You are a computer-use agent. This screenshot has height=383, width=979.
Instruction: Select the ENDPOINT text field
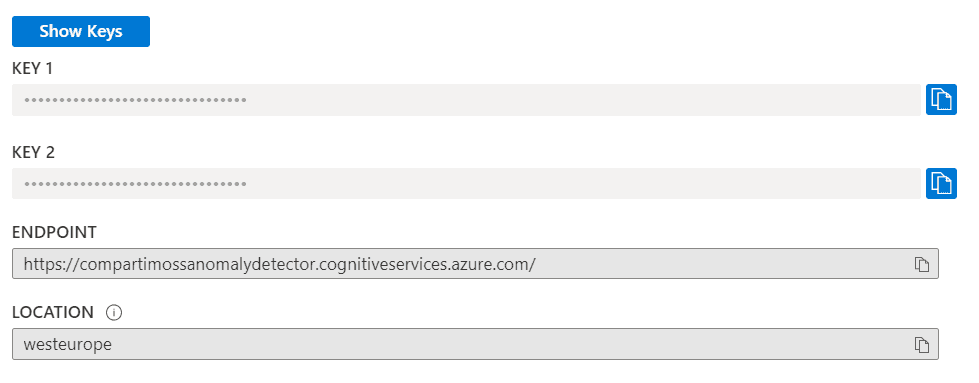(475, 264)
